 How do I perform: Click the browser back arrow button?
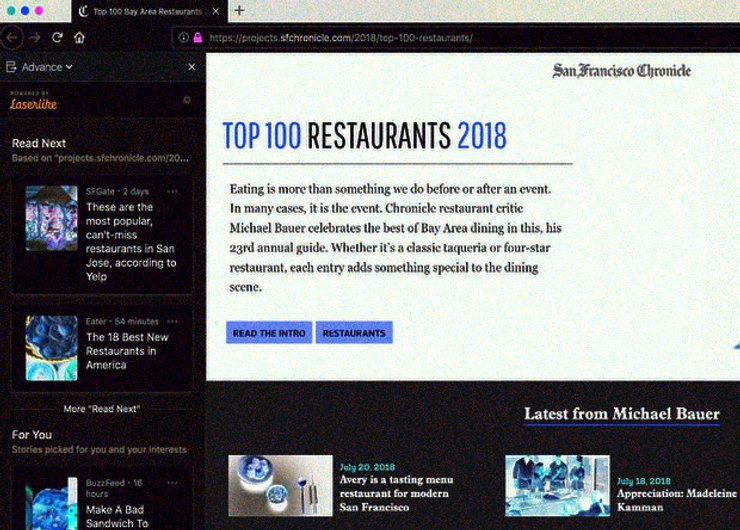12,38
